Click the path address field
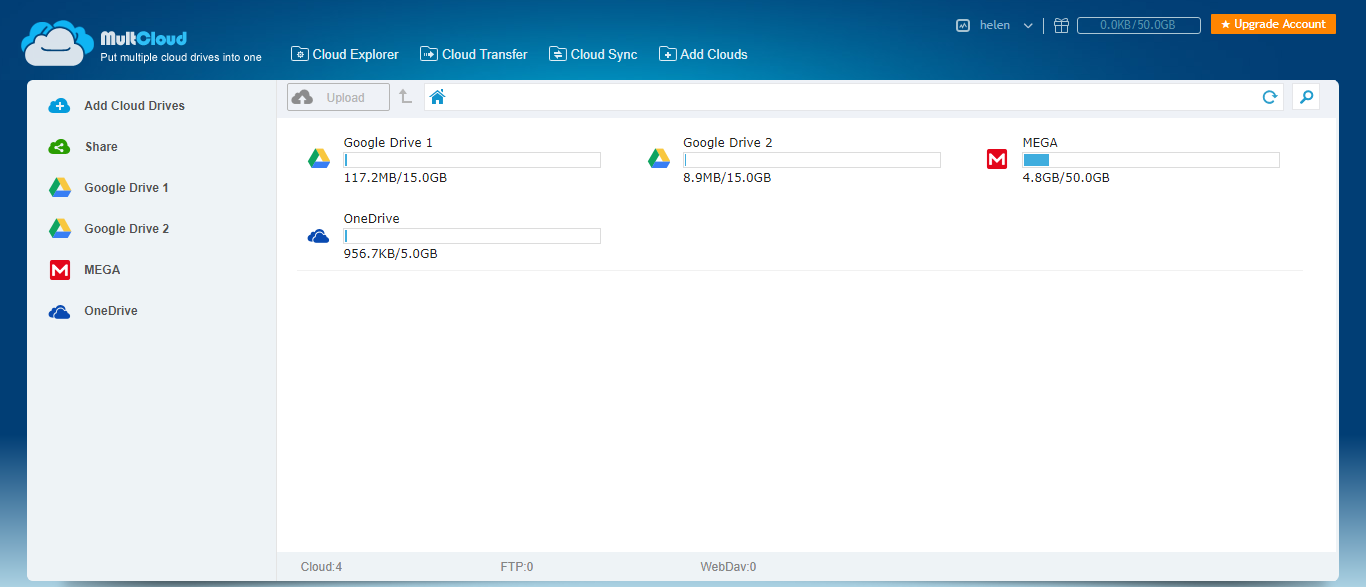Viewport: 1366px width, 587px height. click(855, 97)
